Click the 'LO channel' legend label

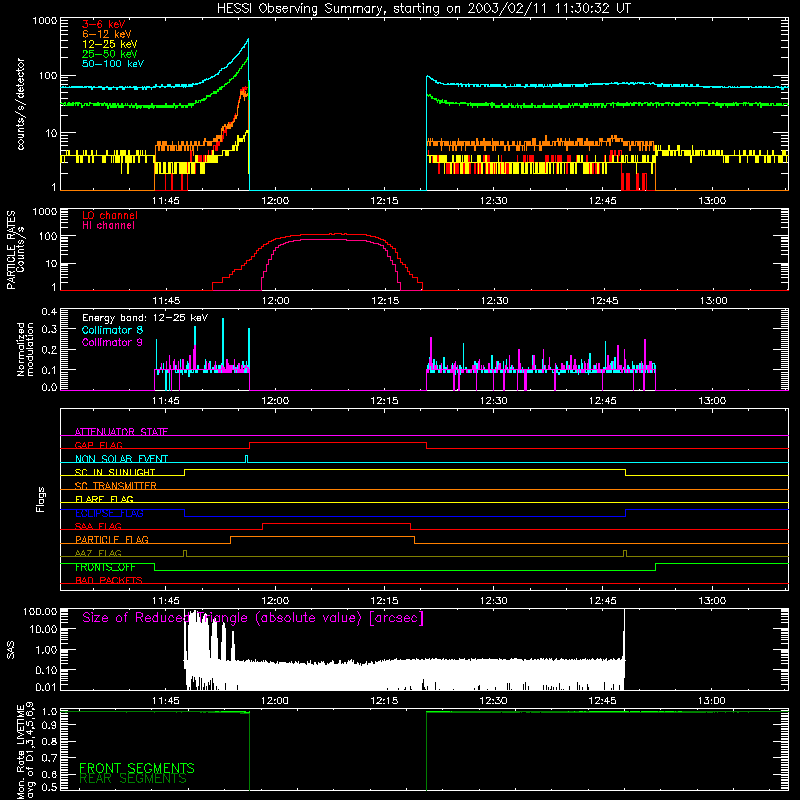[110, 215]
